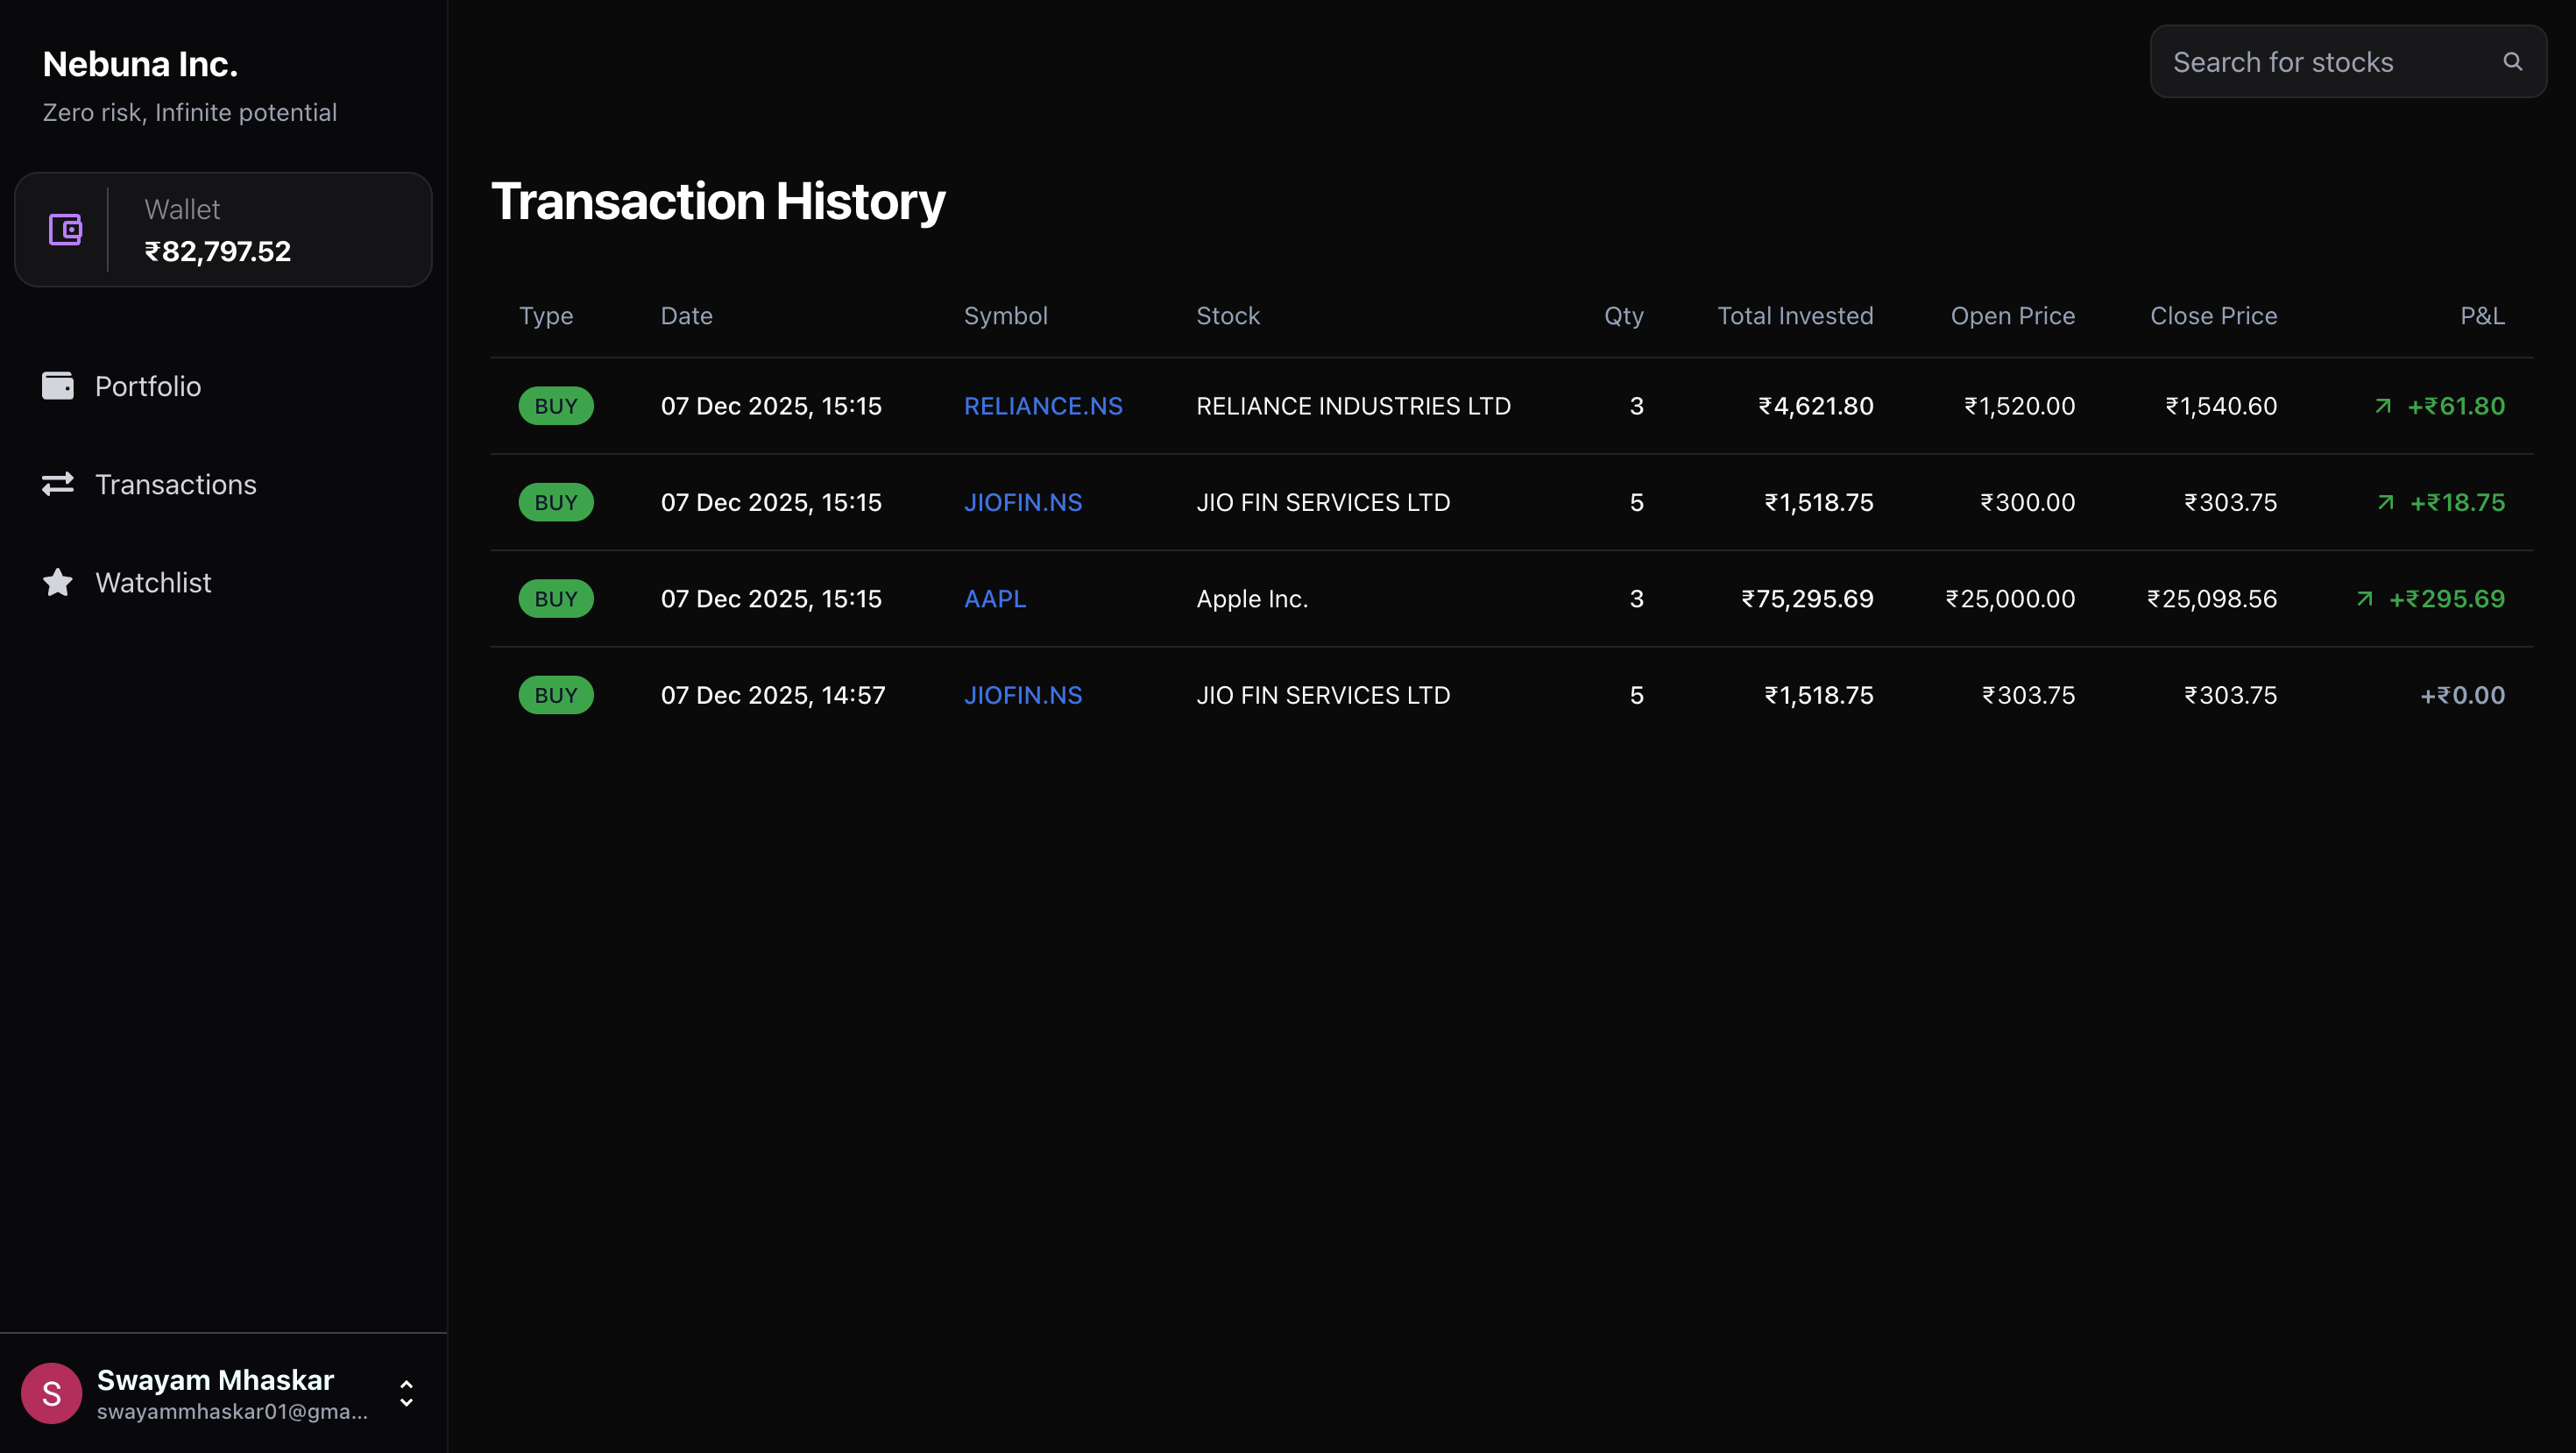
Task: Click JIOFIN.NS link in 14:57 row
Action: click(1022, 695)
